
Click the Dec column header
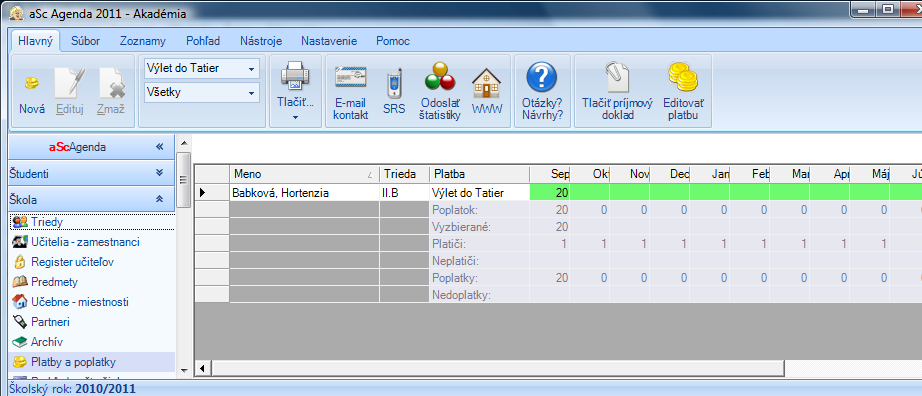[670, 174]
